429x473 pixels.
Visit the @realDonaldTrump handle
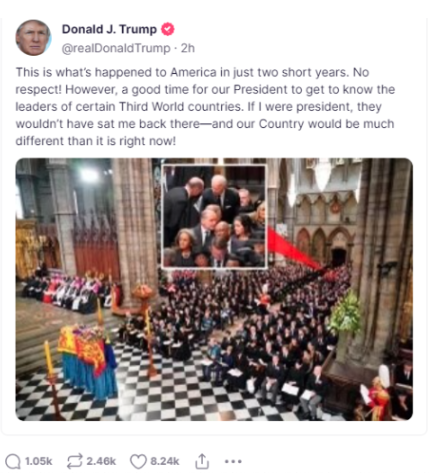(x=116, y=48)
